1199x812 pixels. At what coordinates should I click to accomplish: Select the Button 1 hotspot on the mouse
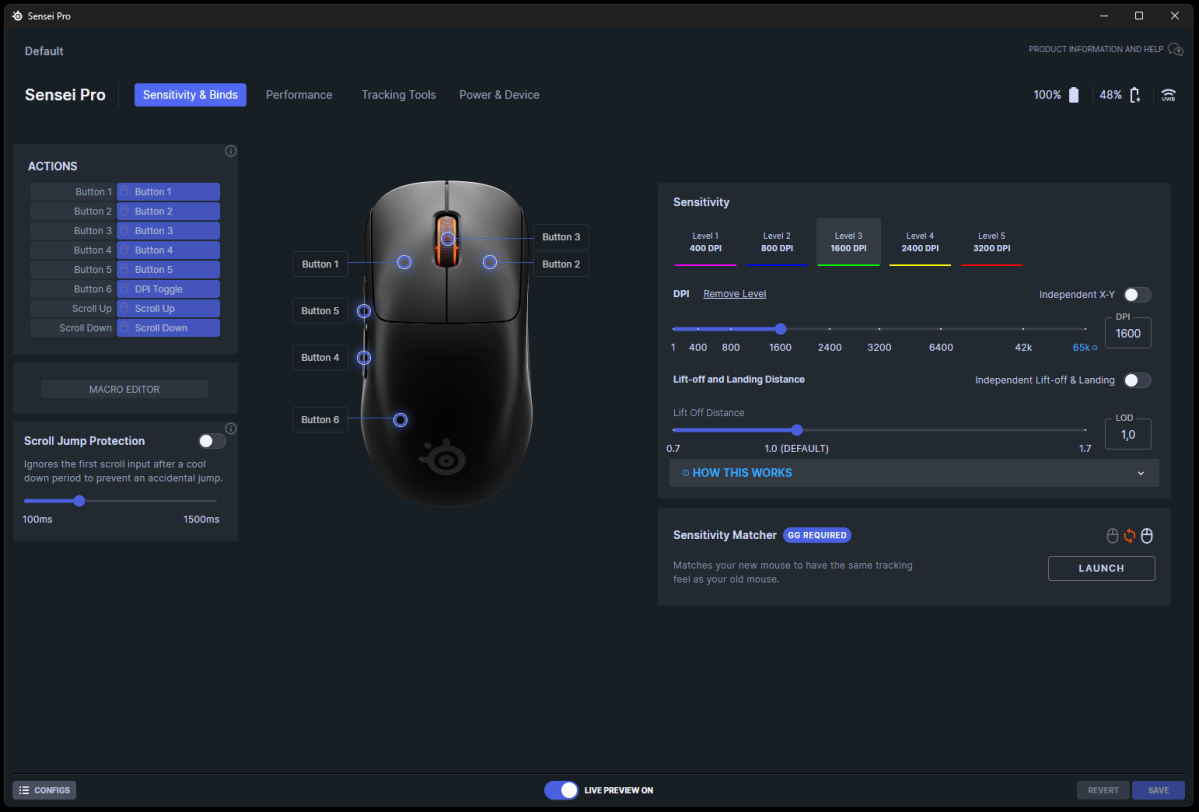[x=405, y=262]
